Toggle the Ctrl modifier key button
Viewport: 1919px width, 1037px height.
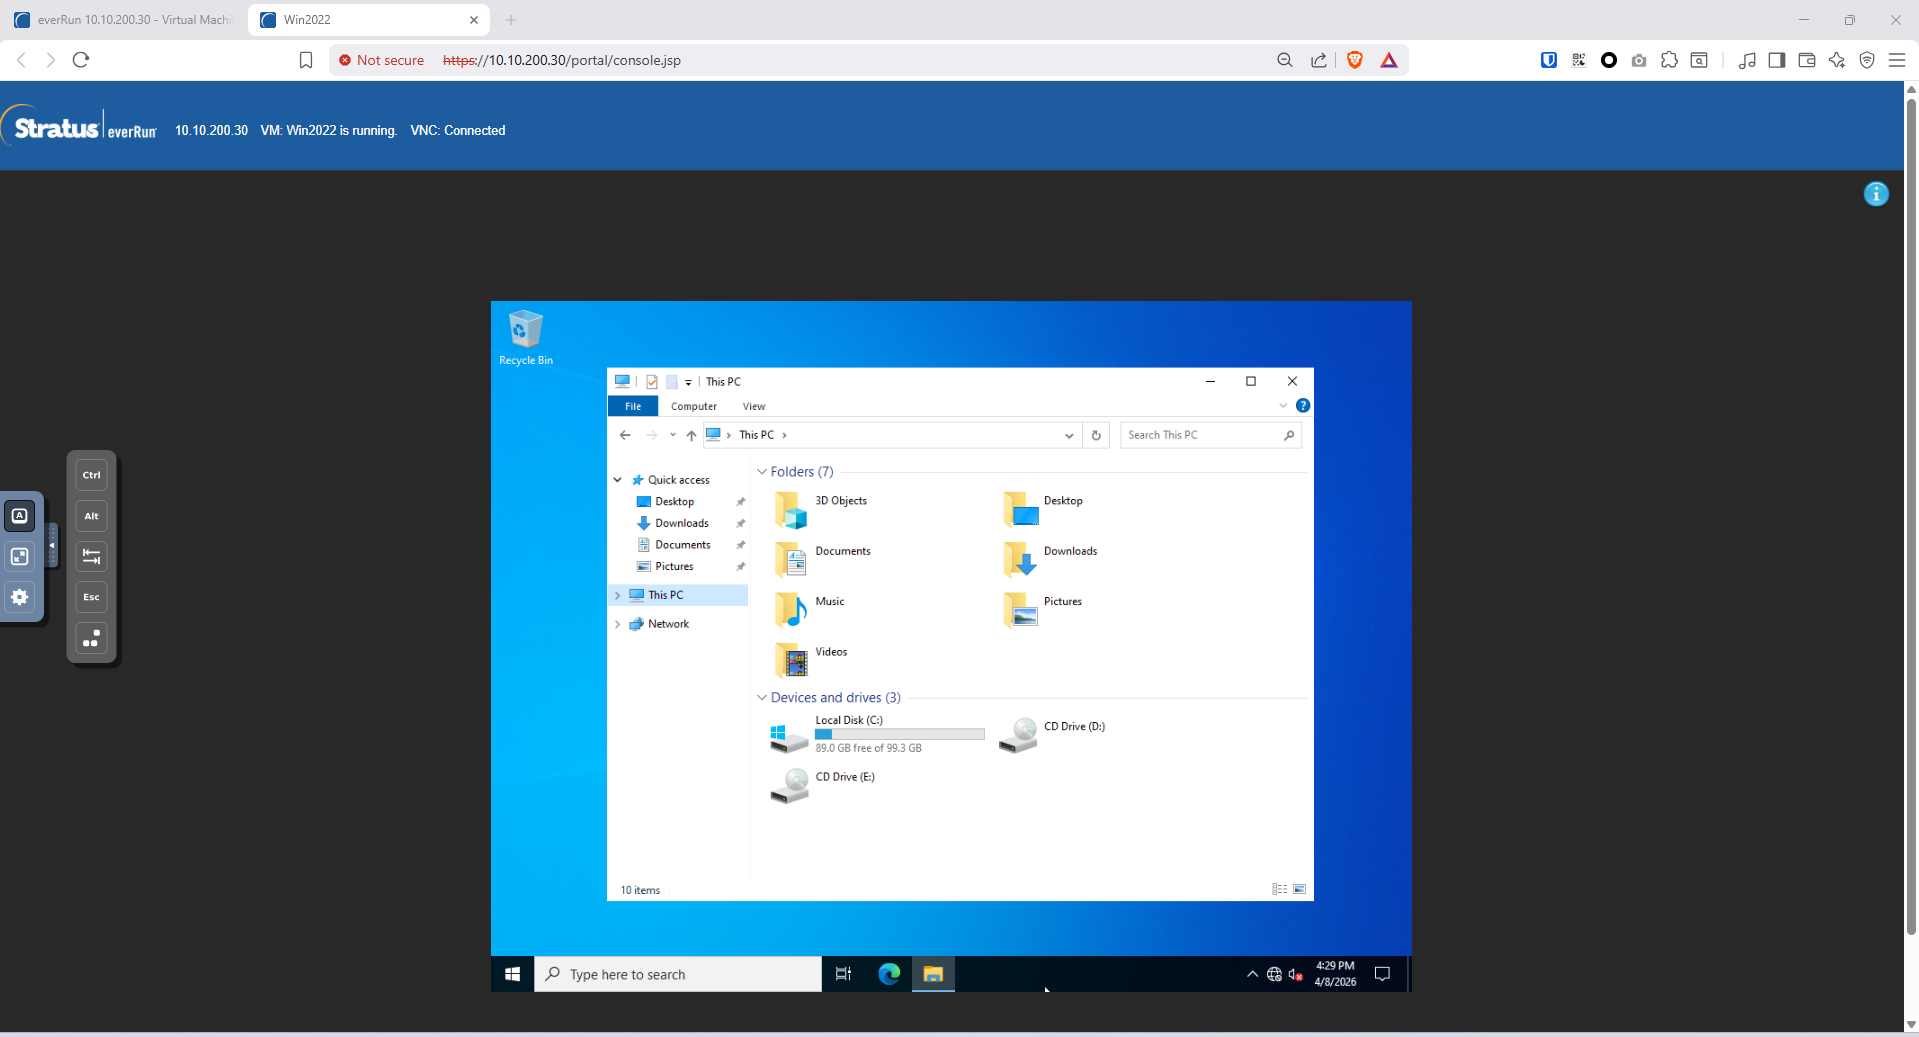pyautogui.click(x=91, y=475)
